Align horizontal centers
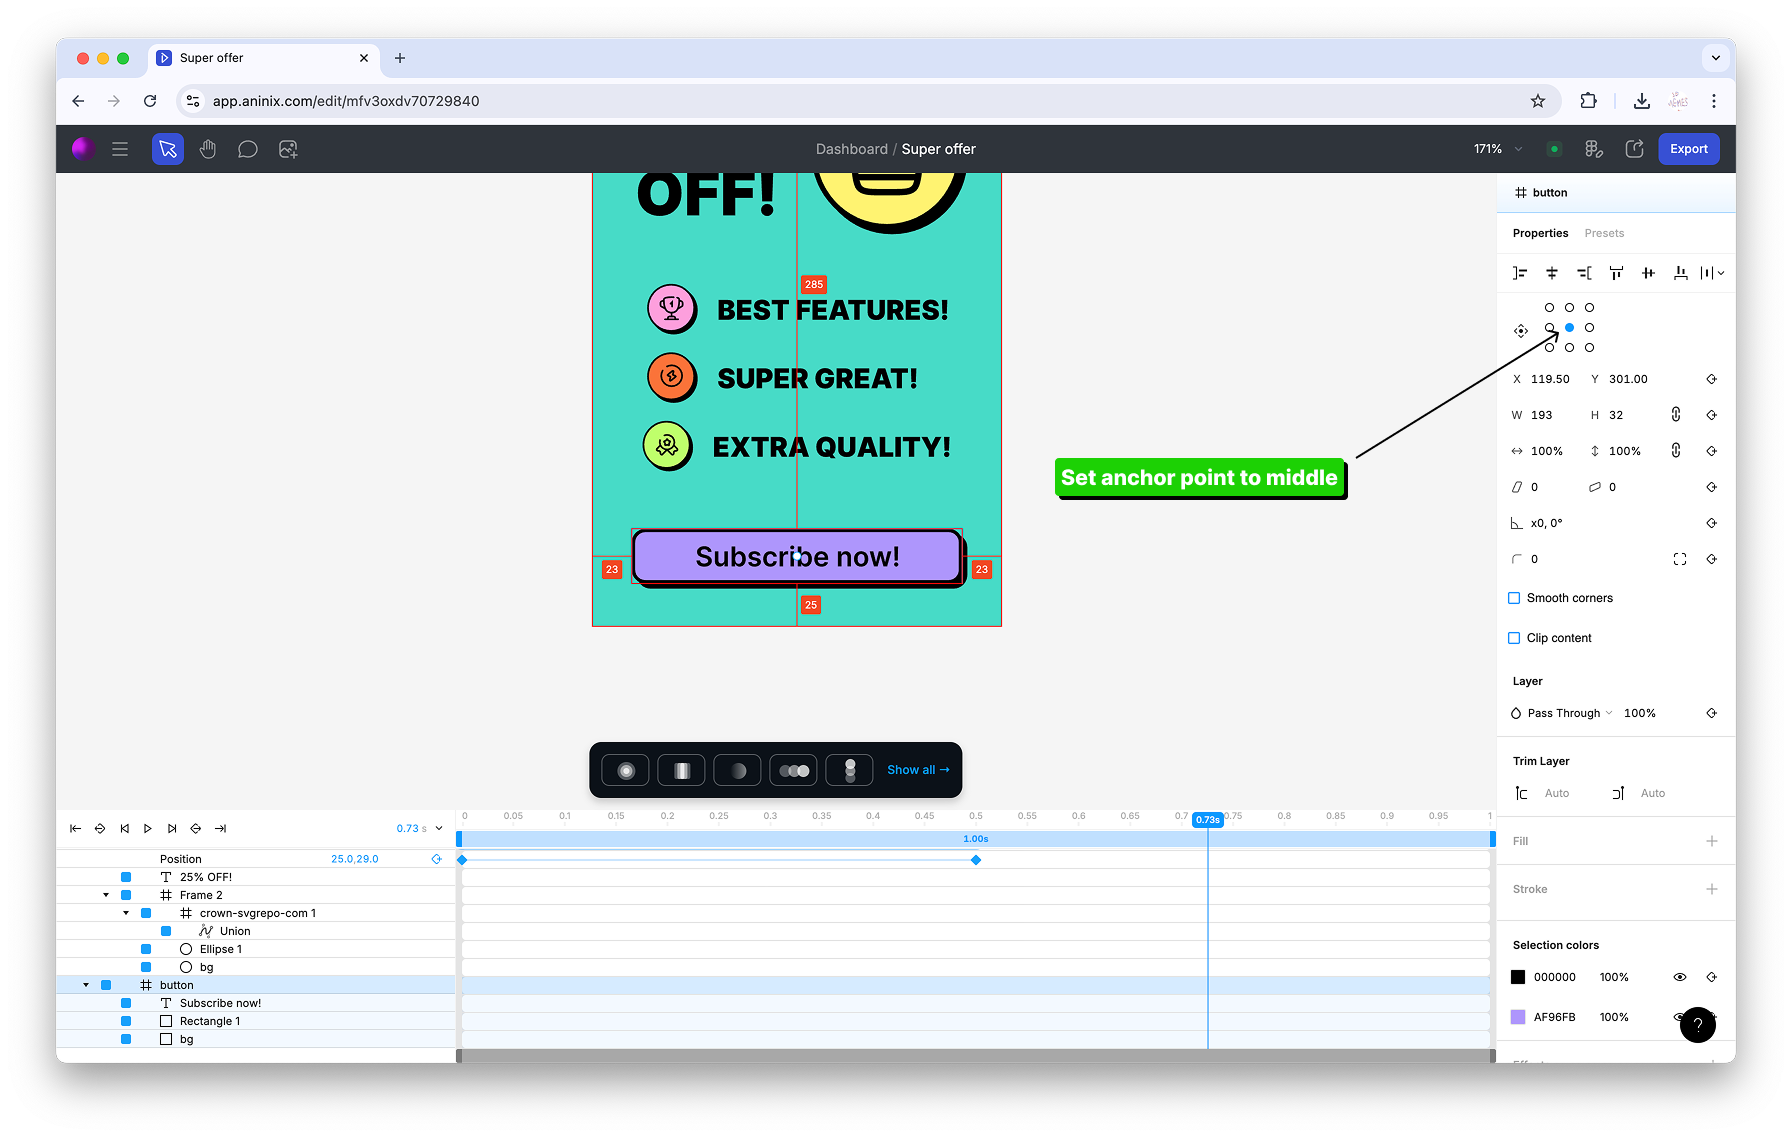This screenshot has width=1792, height=1137. (1552, 273)
